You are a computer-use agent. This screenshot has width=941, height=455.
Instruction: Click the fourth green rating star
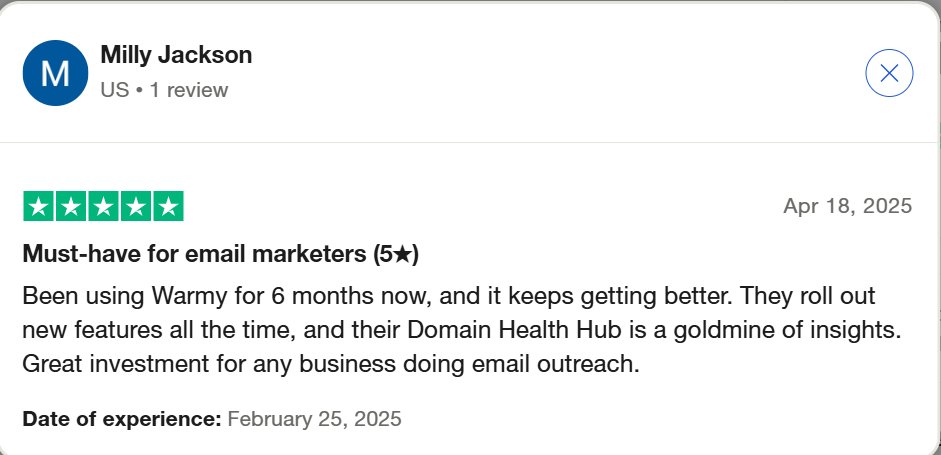[136, 206]
